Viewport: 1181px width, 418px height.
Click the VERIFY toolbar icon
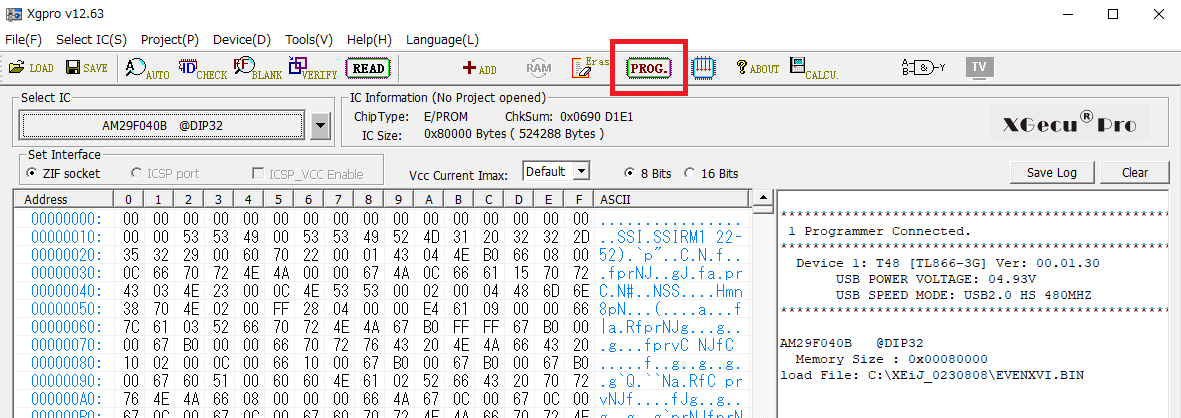pyautogui.click(x=313, y=68)
